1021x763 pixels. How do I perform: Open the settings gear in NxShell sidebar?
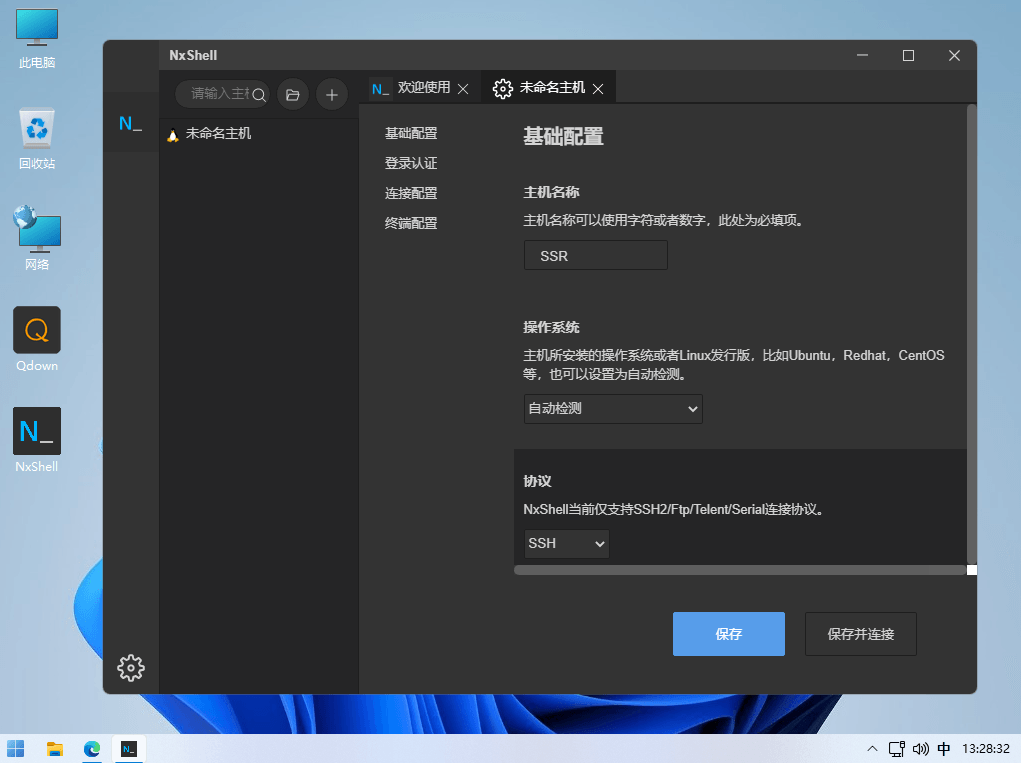click(x=131, y=667)
